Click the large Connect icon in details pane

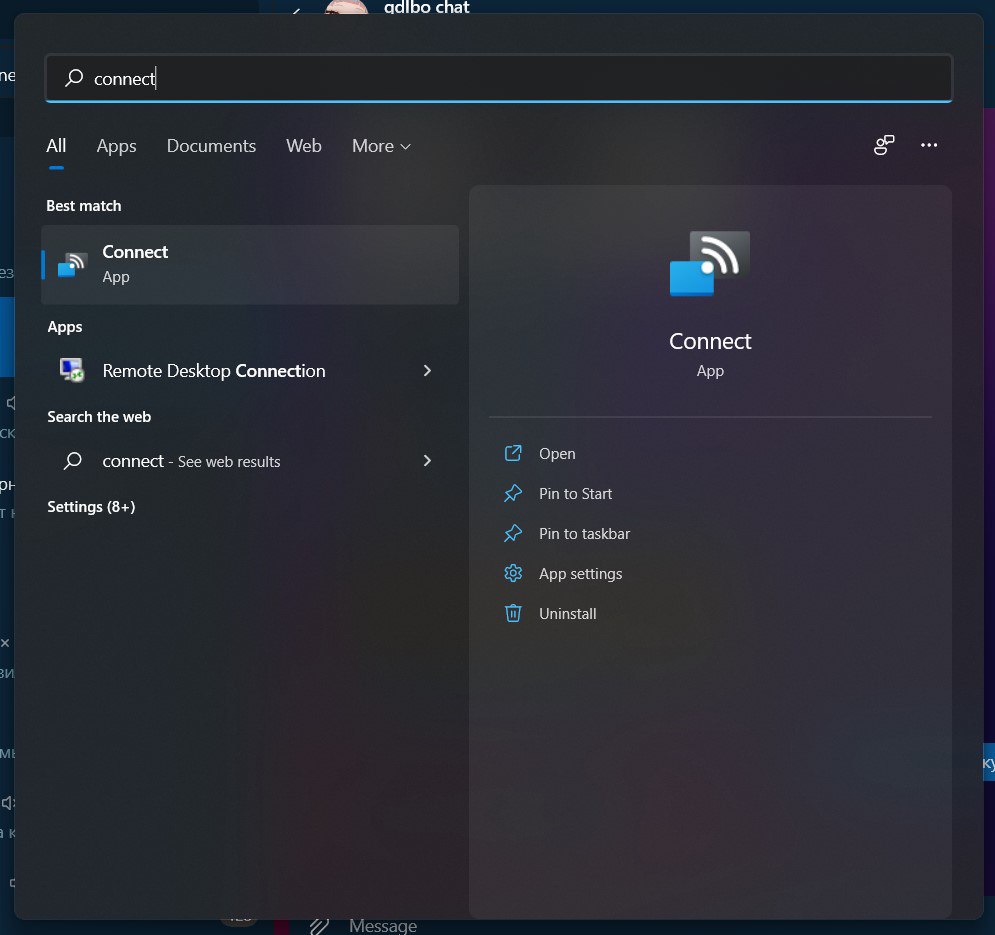[709, 263]
